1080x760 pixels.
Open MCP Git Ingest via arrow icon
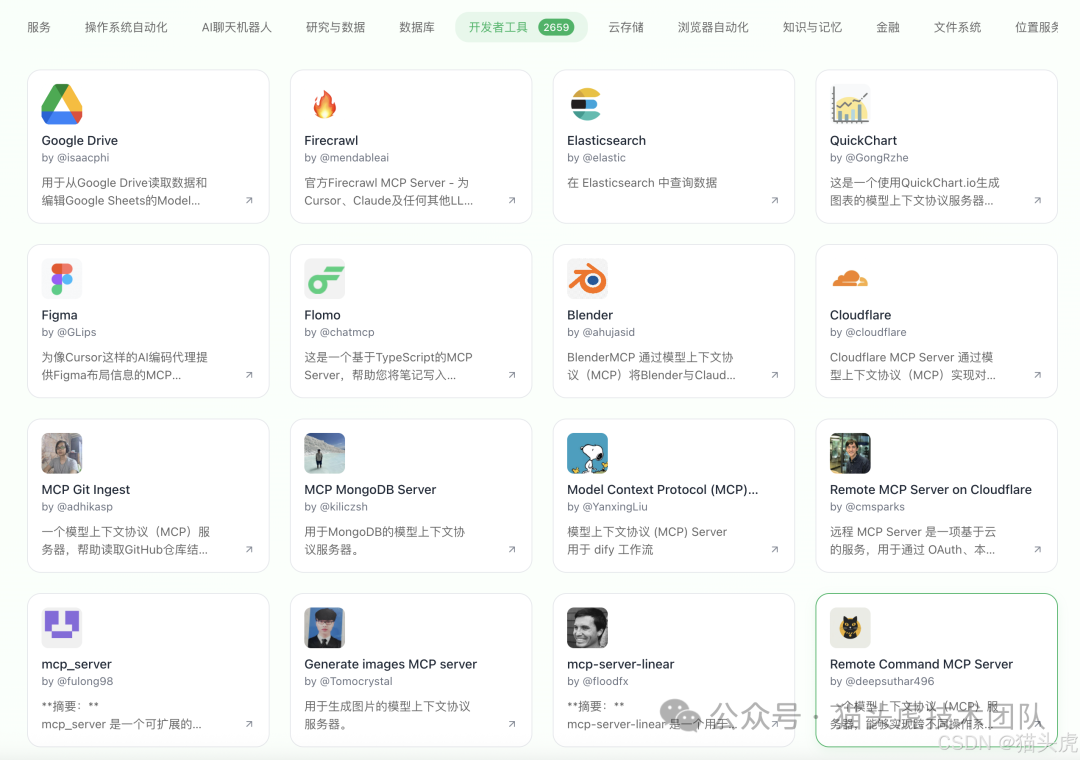point(249,549)
